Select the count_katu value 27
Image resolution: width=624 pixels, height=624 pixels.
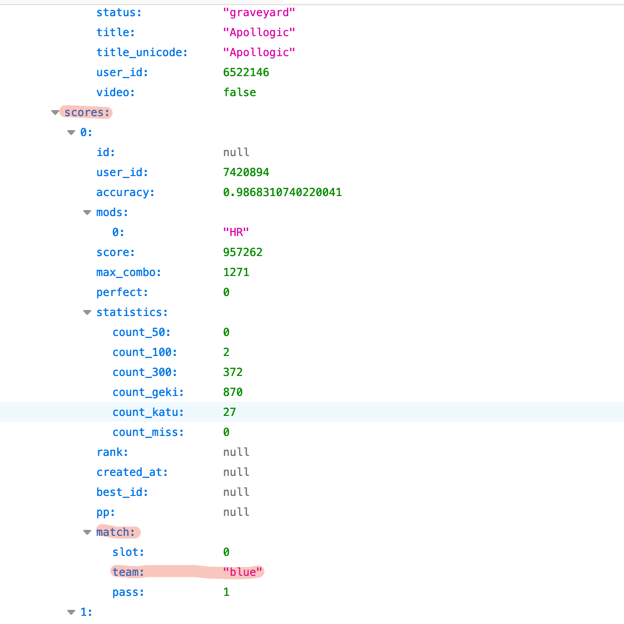tap(229, 412)
